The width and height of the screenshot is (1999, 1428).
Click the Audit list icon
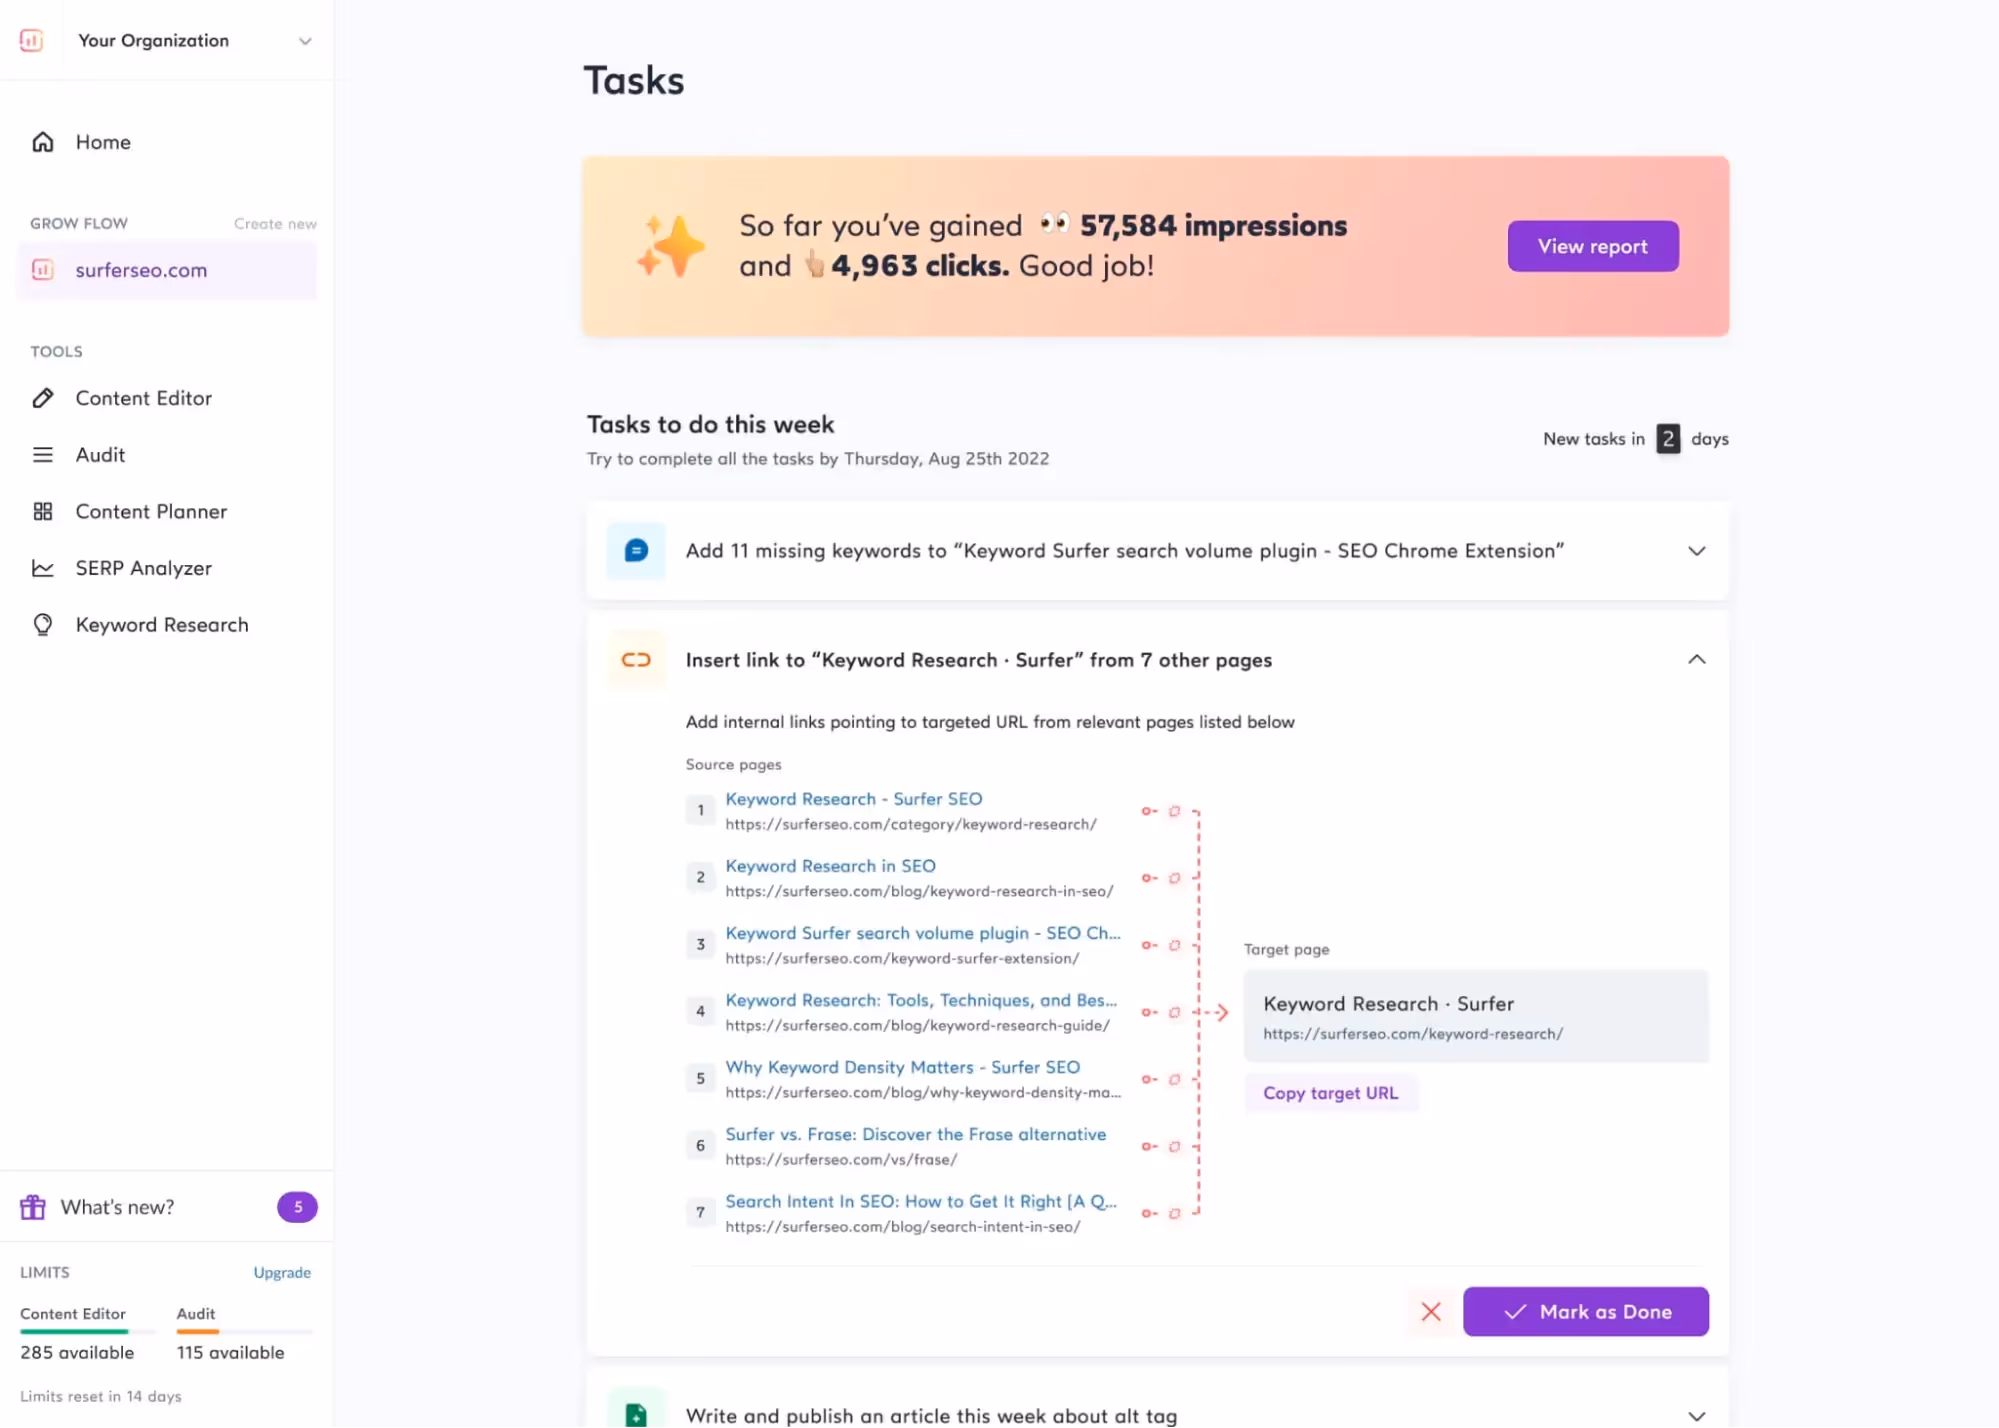pos(43,455)
